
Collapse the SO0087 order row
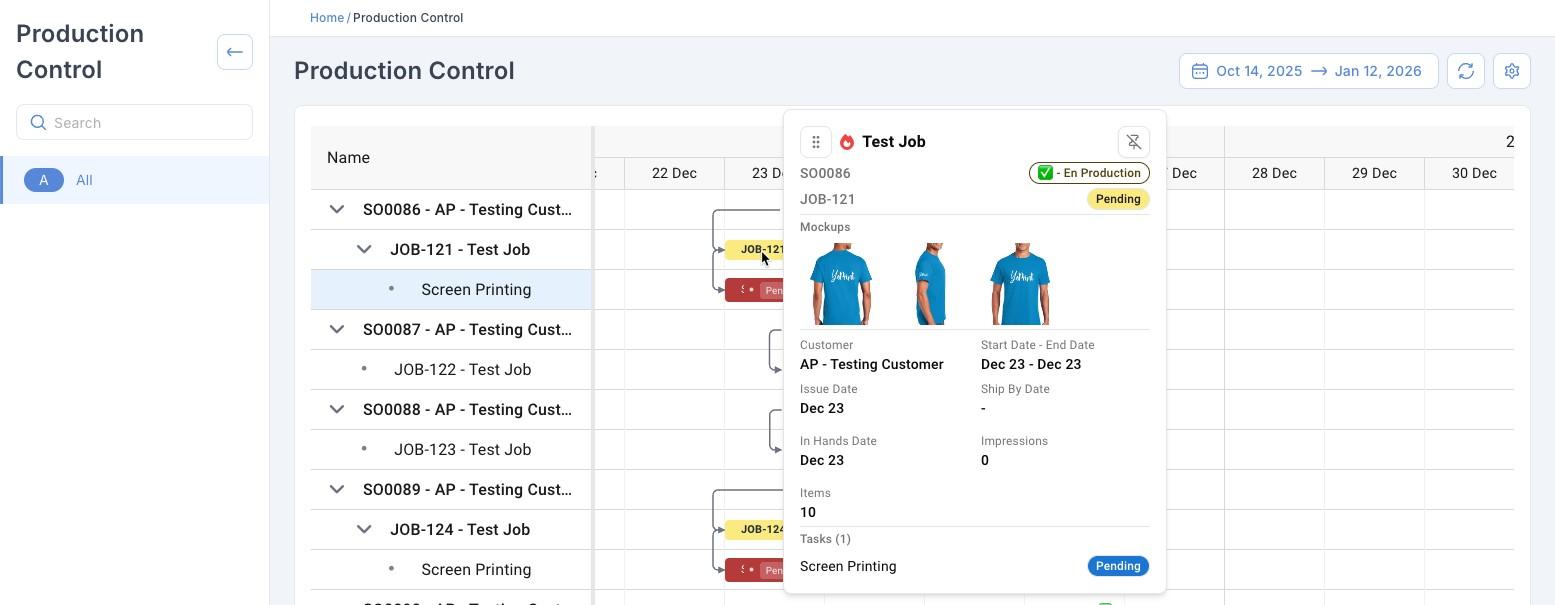click(337, 329)
